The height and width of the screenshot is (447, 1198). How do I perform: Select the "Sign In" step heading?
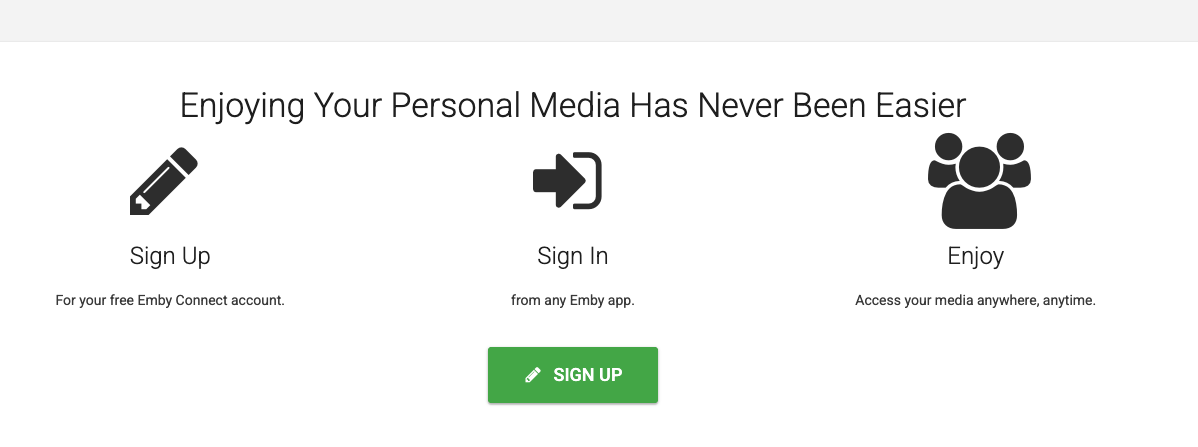(572, 256)
